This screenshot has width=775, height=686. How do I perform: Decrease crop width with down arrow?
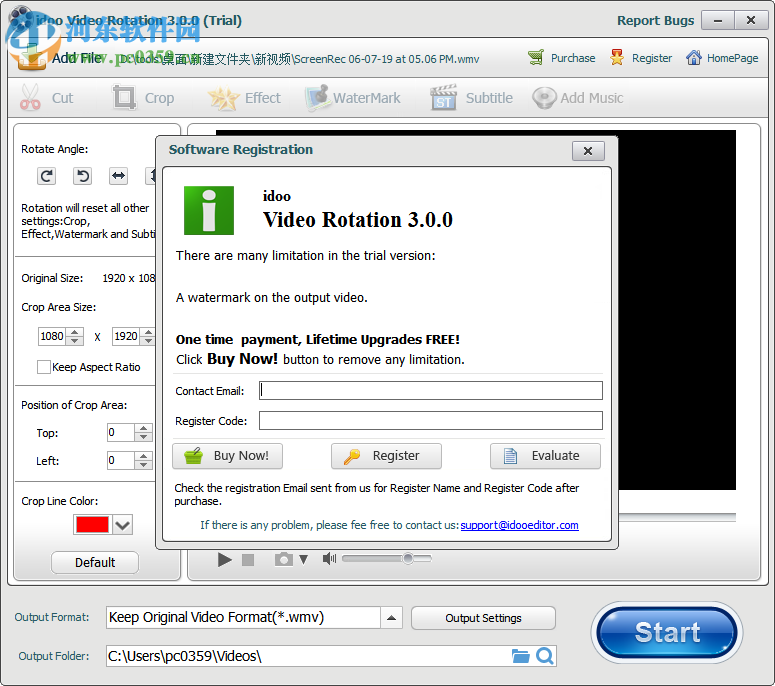pyautogui.click(x=75, y=341)
